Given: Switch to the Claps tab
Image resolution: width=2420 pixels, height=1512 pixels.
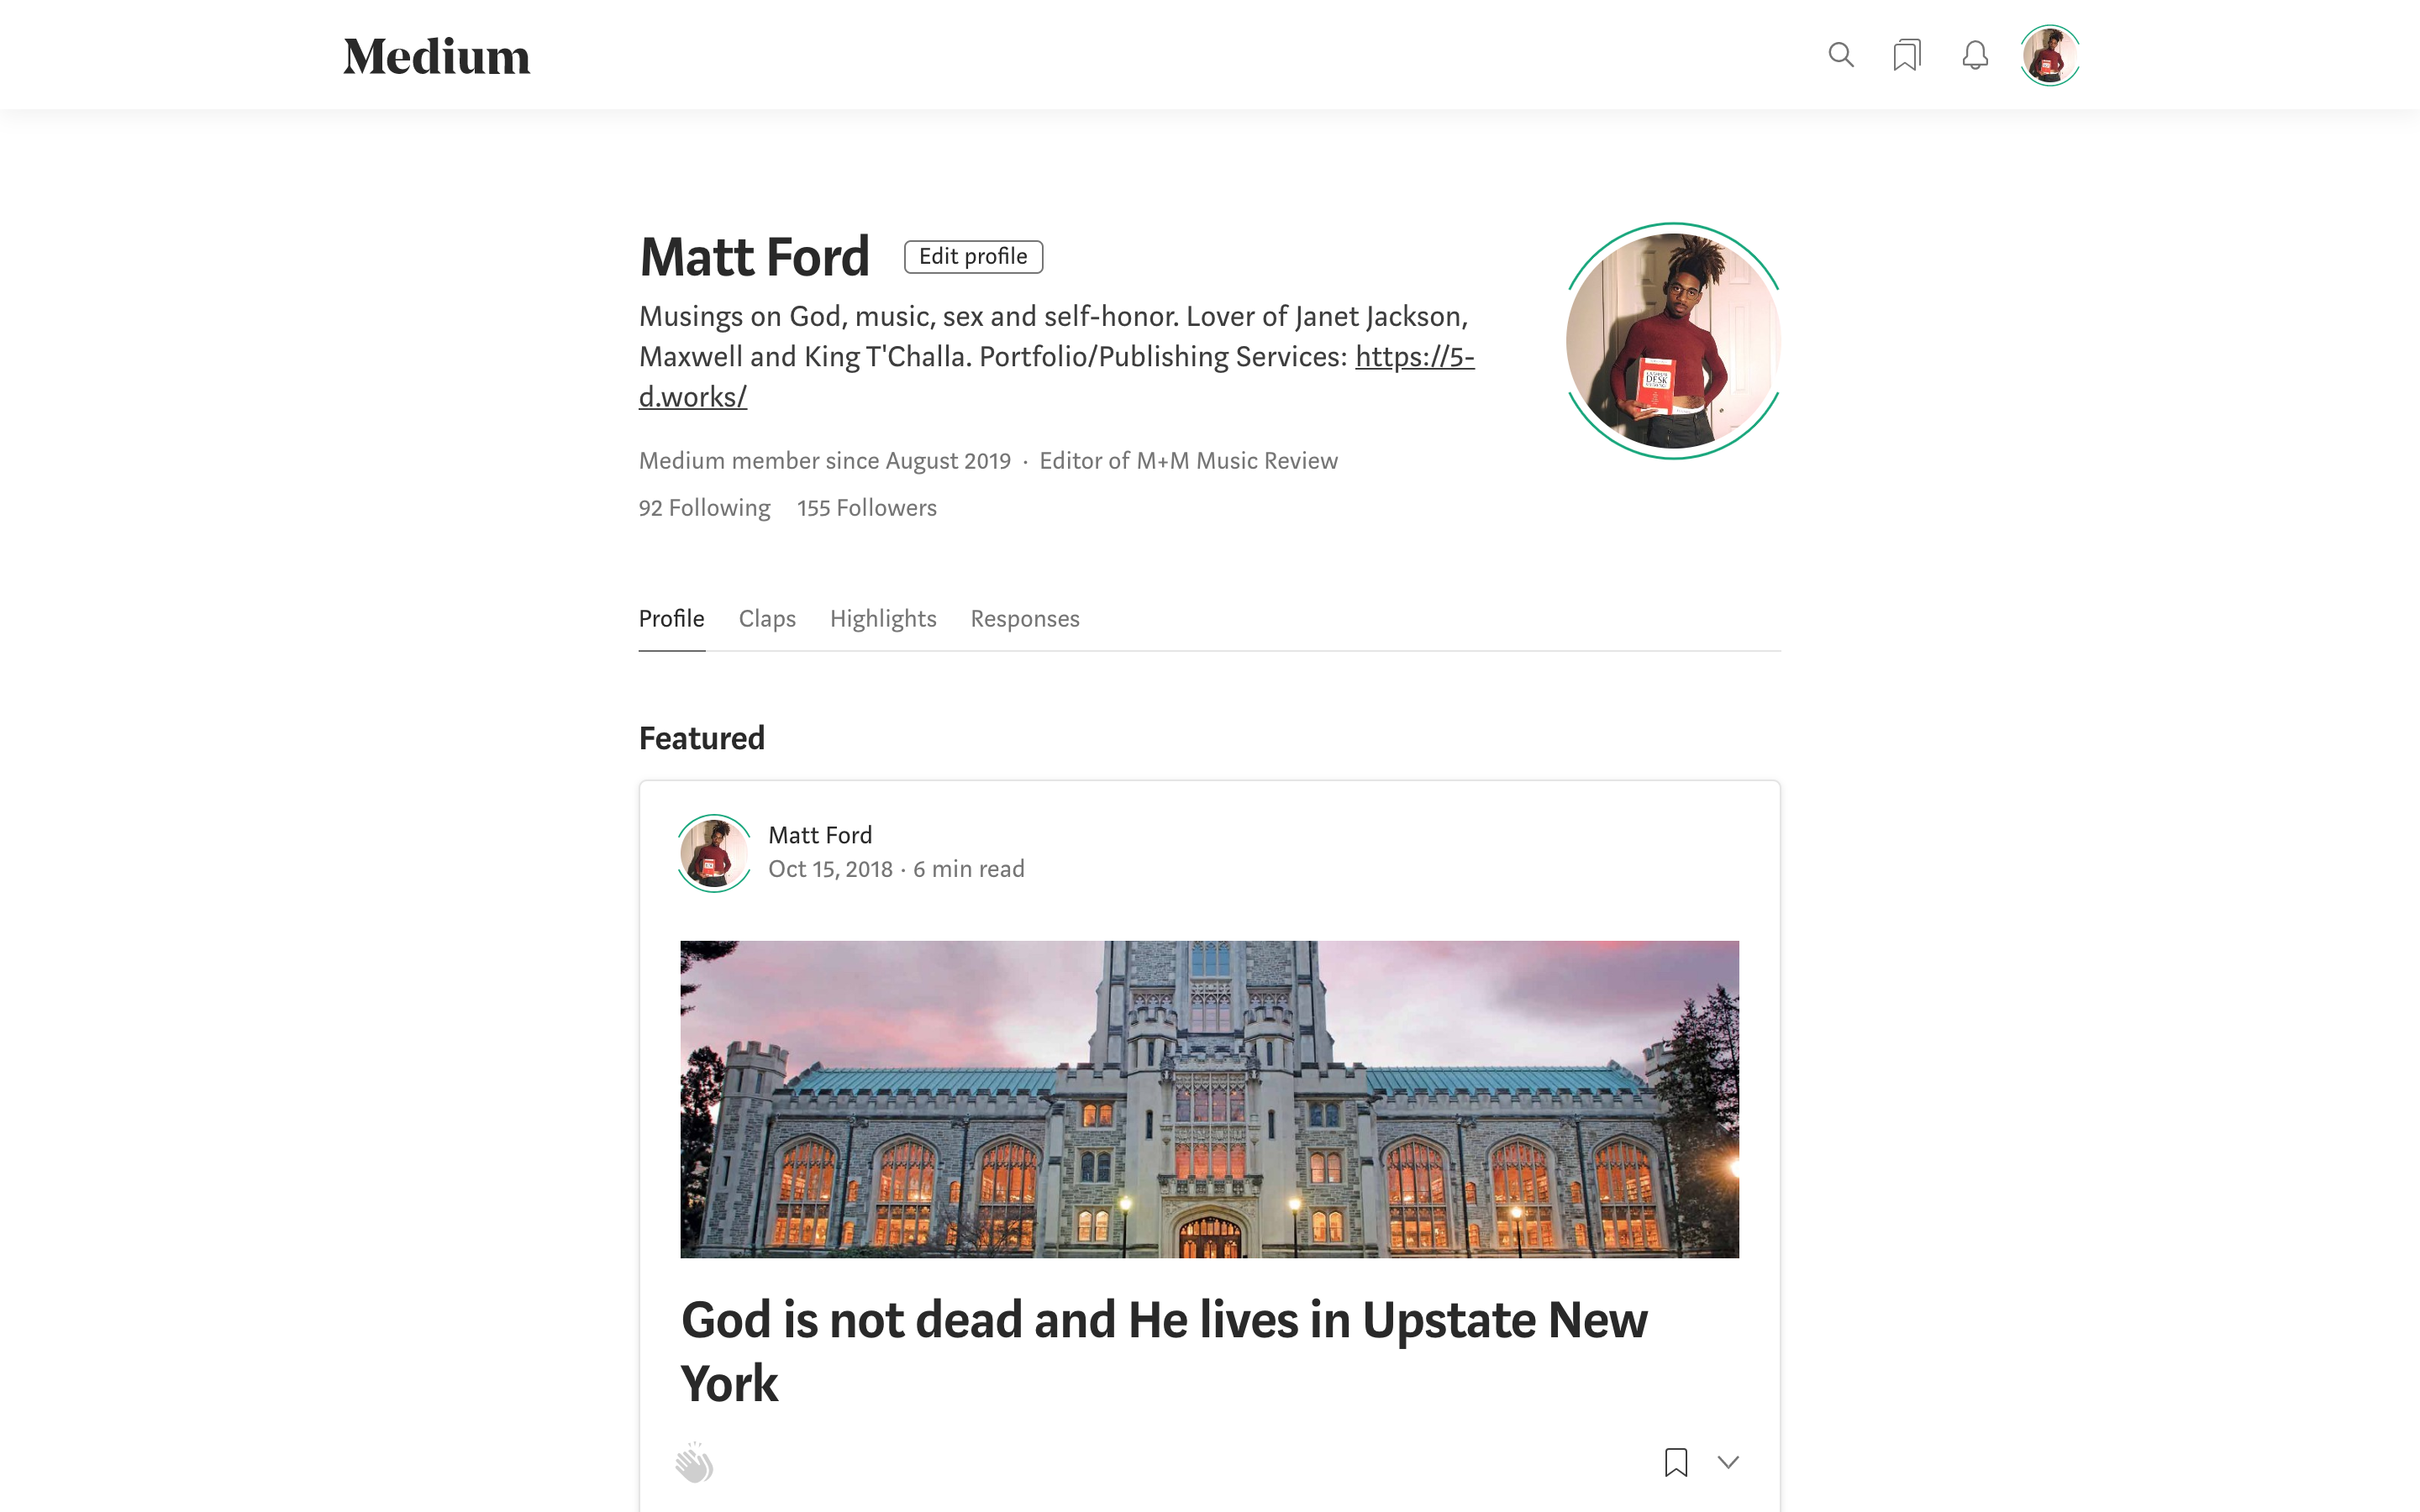Looking at the screenshot, I should tap(767, 618).
